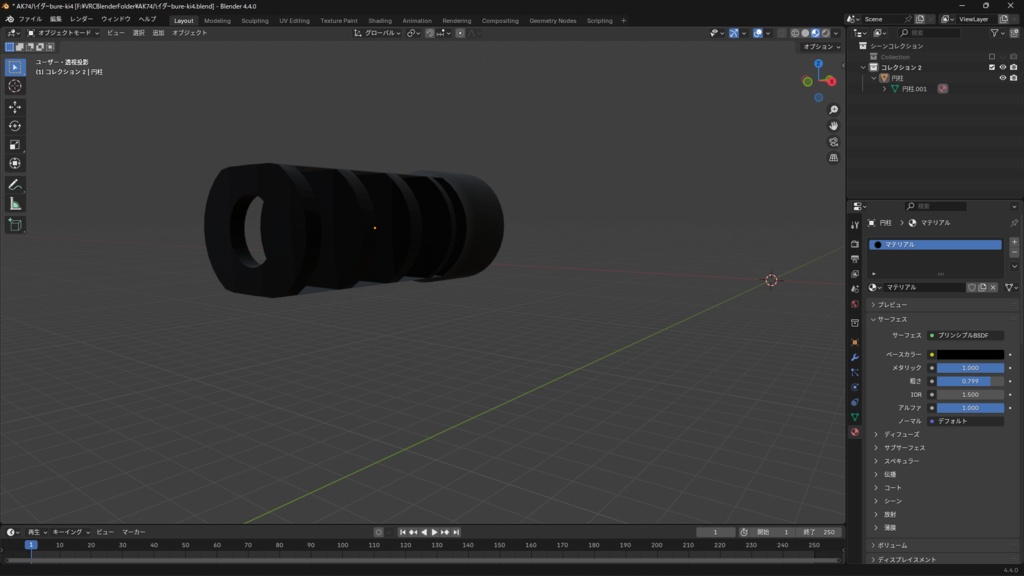The width and height of the screenshot is (1024, 576).
Task: Select the Rotate tool
Action: pyautogui.click(x=15, y=126)
